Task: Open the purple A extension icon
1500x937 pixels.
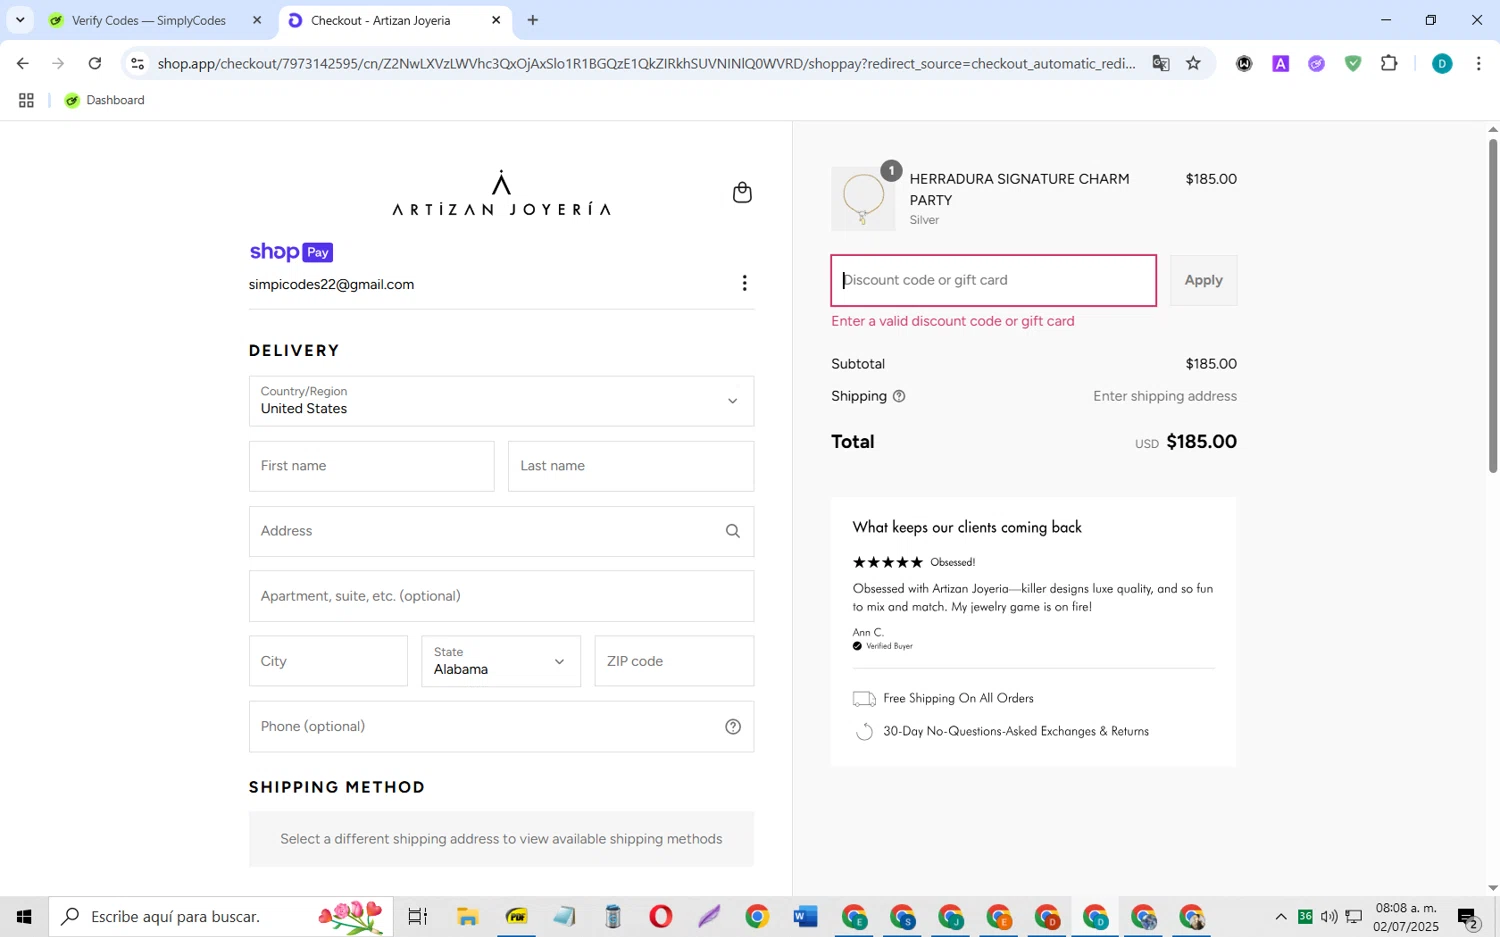Action: 1280,64
